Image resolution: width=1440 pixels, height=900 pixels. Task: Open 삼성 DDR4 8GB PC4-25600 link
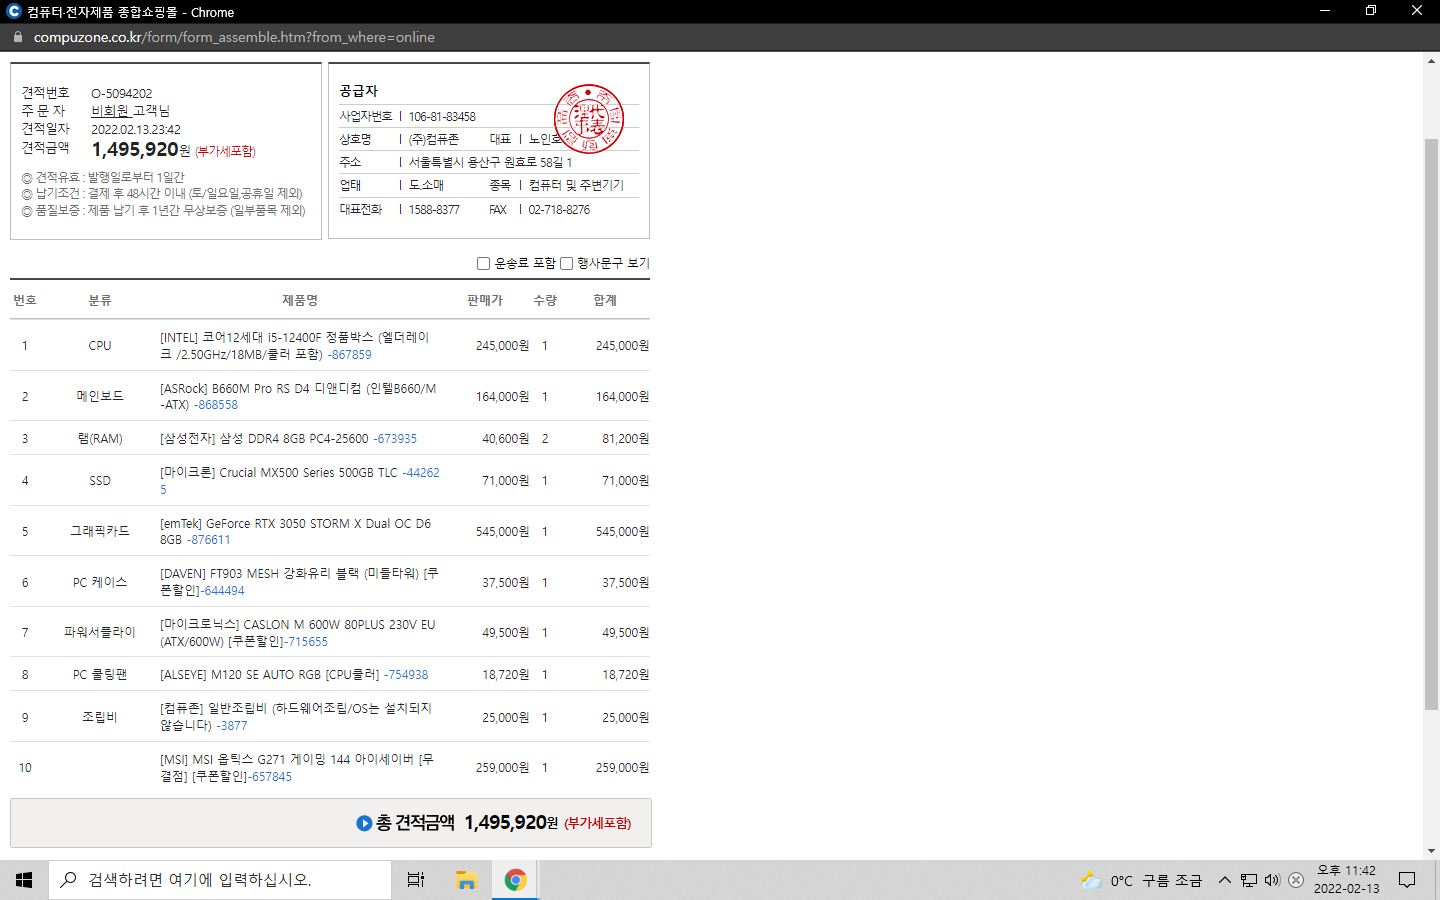click(288, 439)
